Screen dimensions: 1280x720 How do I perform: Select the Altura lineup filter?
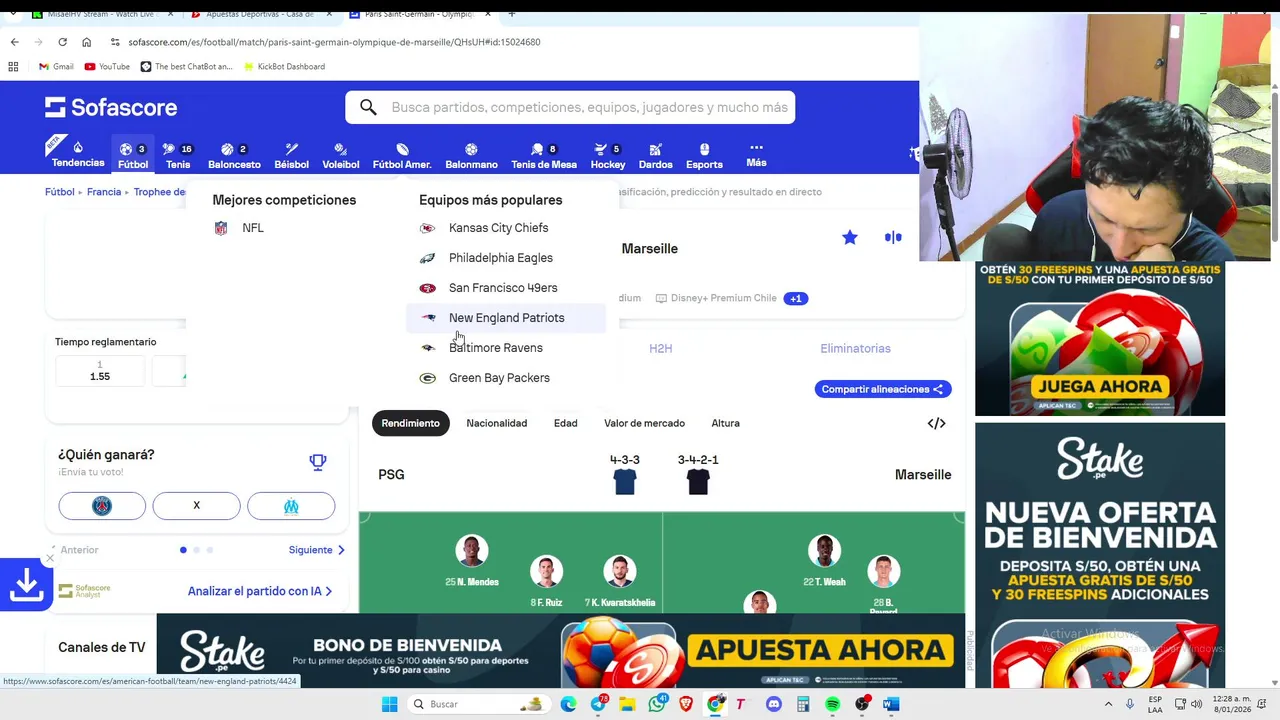point(725,423)
